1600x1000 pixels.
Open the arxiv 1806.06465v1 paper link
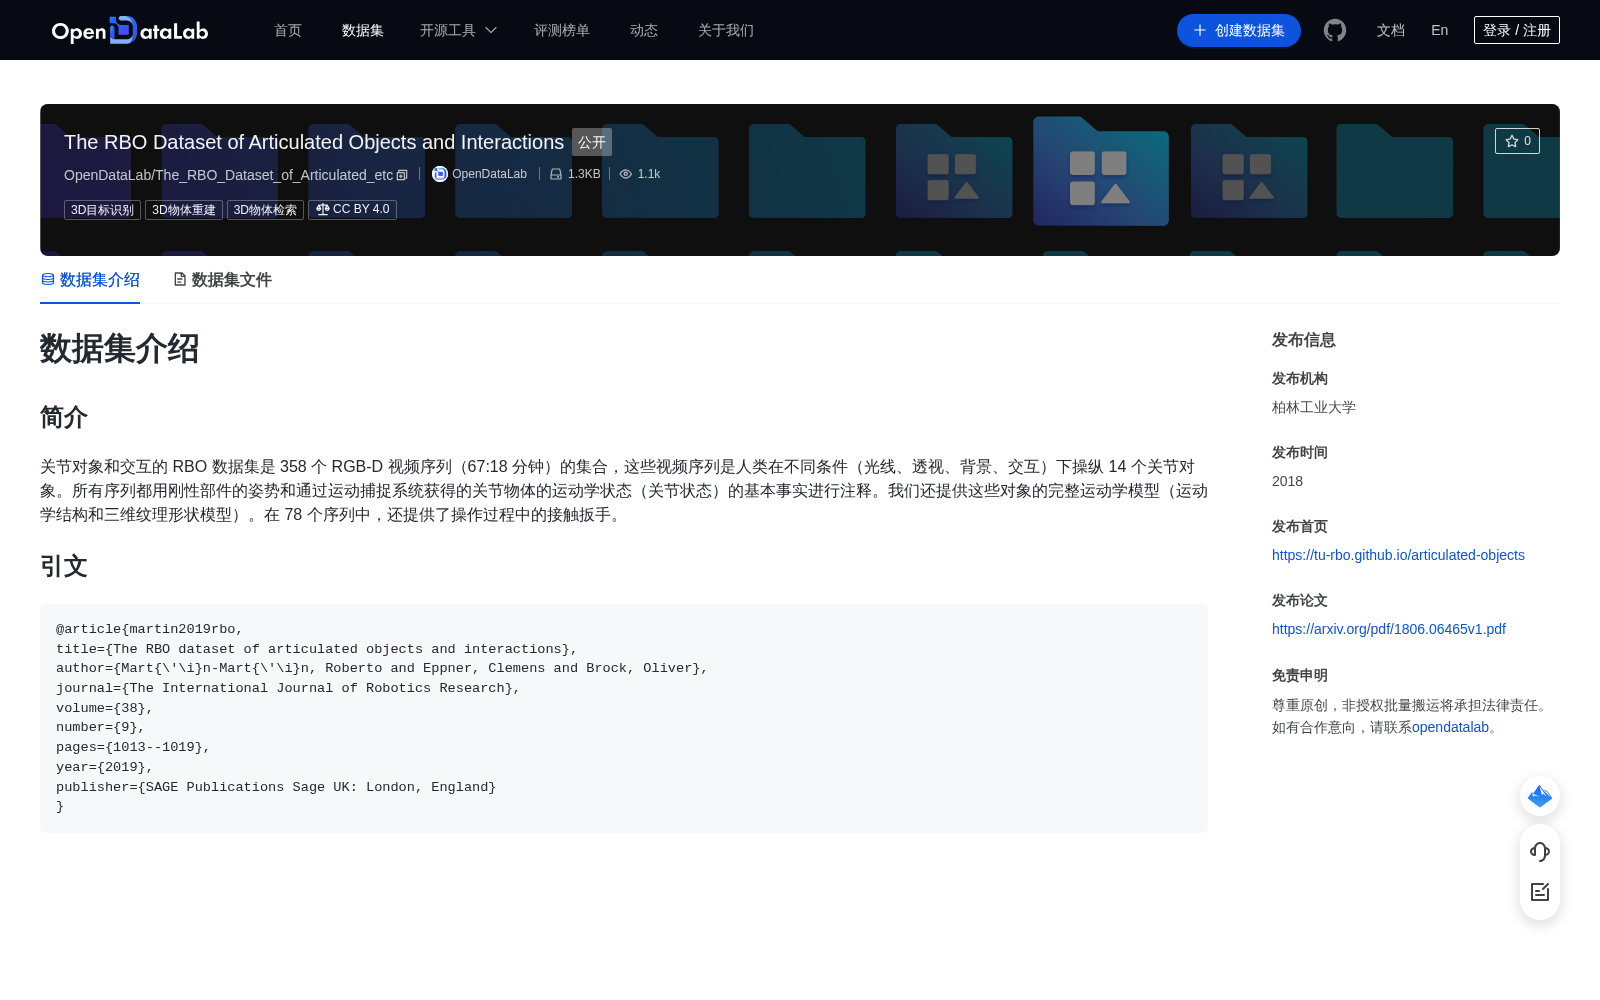1389,629
